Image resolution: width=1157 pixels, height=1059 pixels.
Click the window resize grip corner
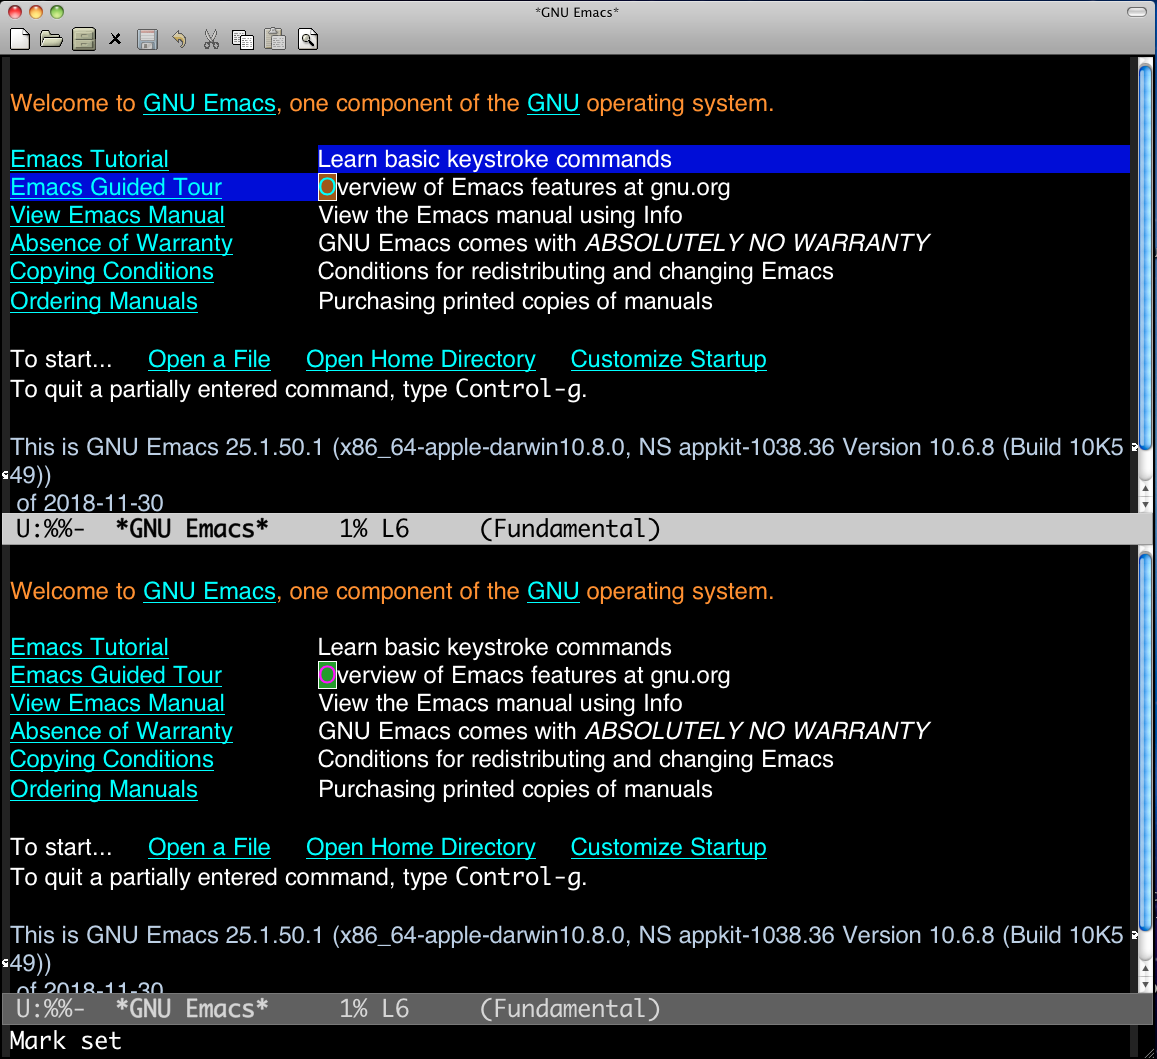click(x=1149, y=1052)
